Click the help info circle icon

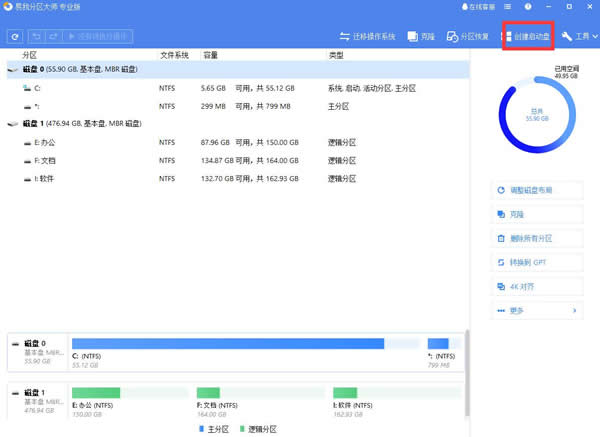pyautogui.click(x=528, y=7)
